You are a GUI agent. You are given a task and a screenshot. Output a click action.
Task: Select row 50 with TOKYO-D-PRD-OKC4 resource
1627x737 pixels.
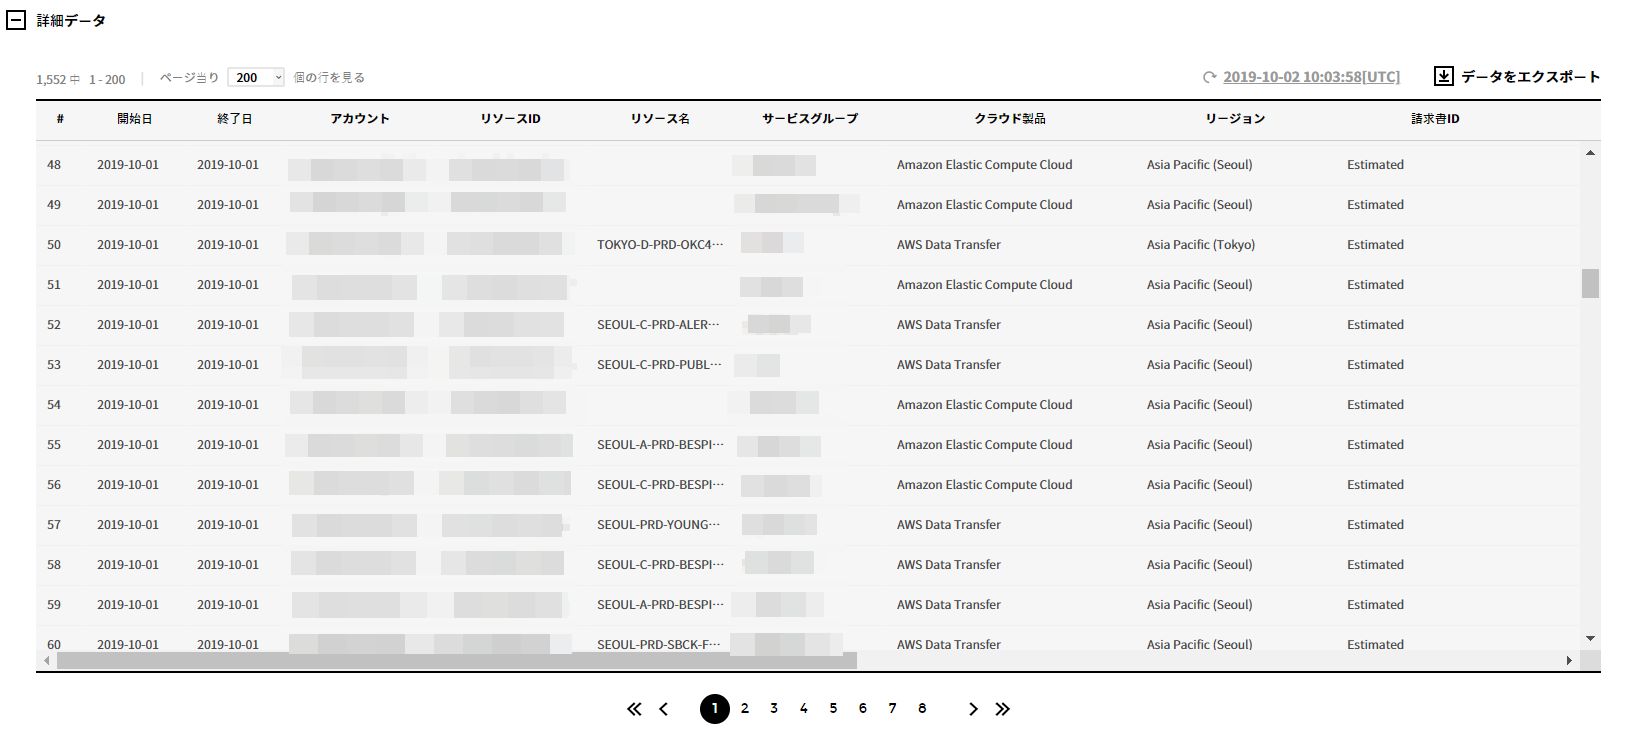(x=659, y=245)
